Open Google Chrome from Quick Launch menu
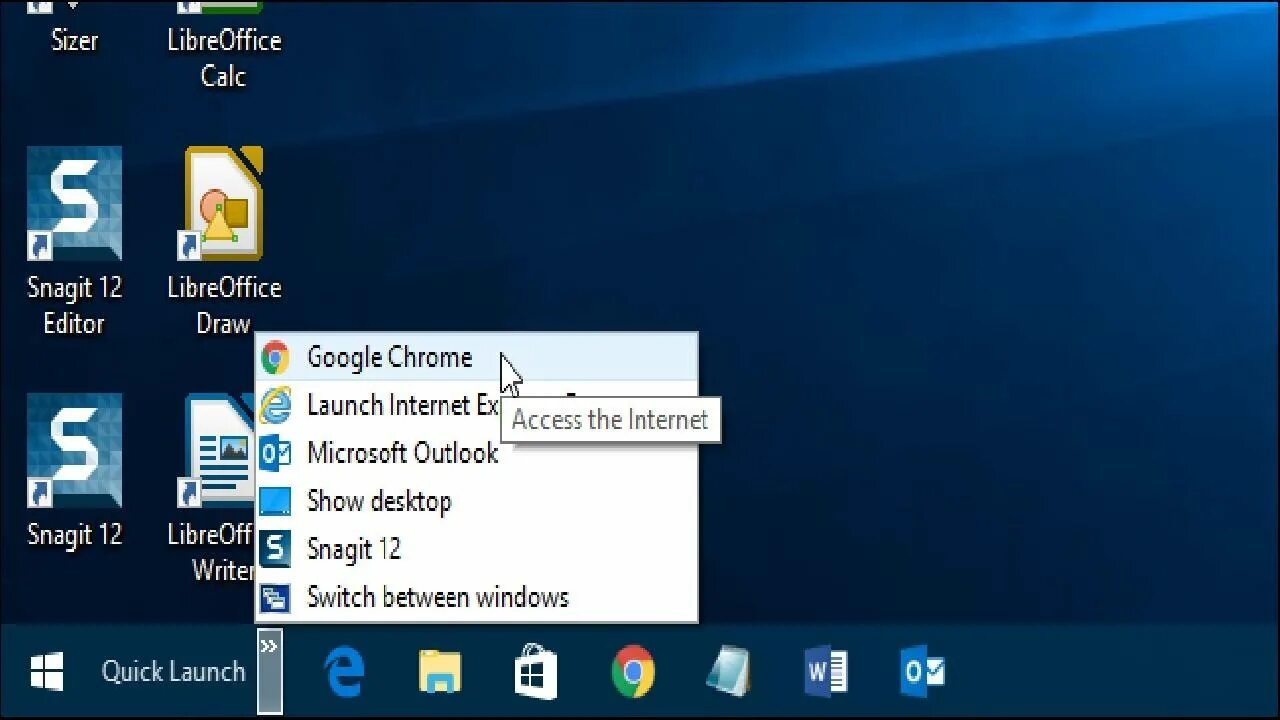 click(x=477, y=357)
